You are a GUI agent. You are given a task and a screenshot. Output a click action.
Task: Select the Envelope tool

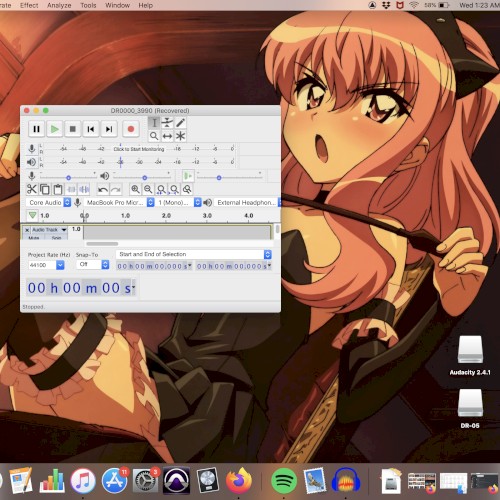click(x=167, y=123)
